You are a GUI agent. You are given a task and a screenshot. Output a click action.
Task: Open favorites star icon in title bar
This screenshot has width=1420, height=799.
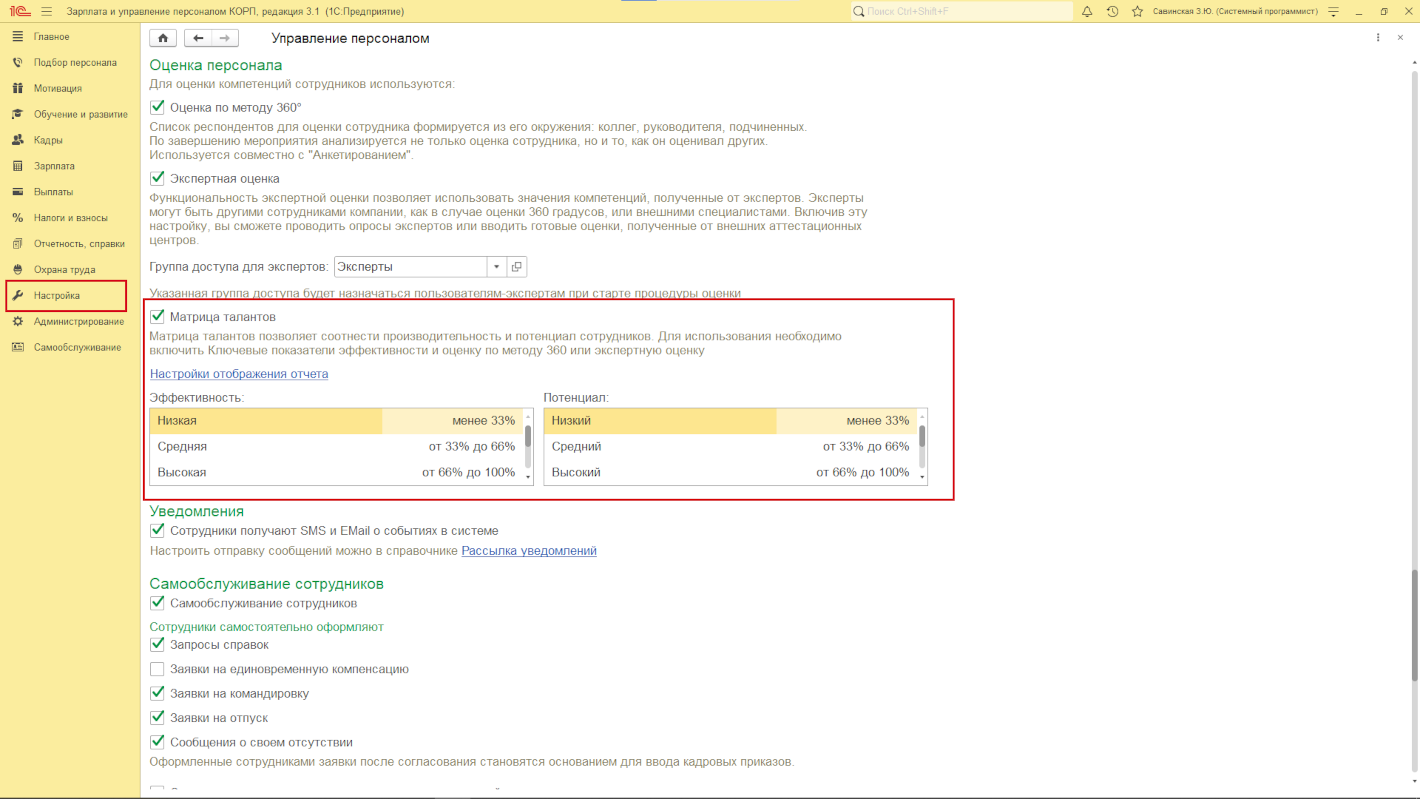[x=1137, y=12]
